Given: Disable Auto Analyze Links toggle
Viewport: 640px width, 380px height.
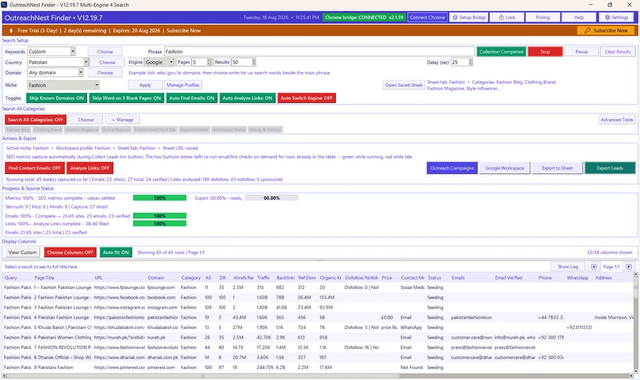Looking at the screenshot, I should coord(247,98).
